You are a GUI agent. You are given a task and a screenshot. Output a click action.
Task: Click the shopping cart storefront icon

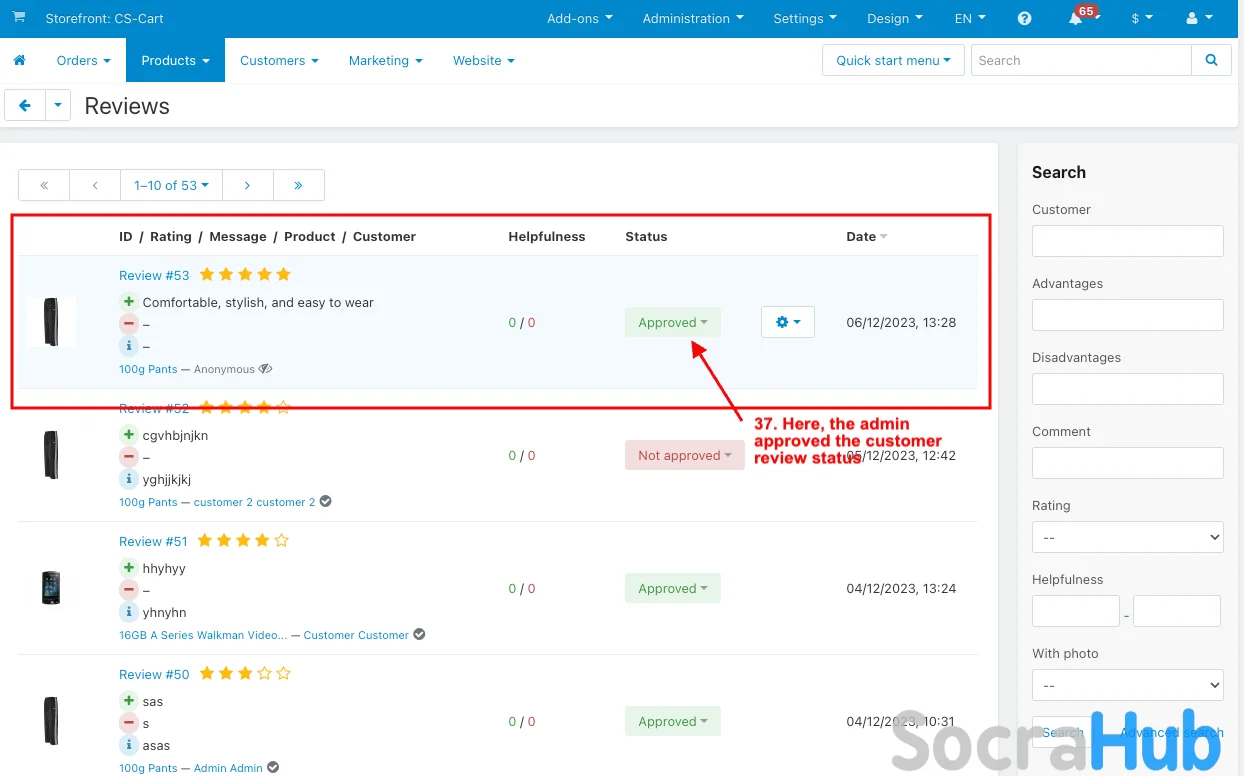(x=19, y=18)
